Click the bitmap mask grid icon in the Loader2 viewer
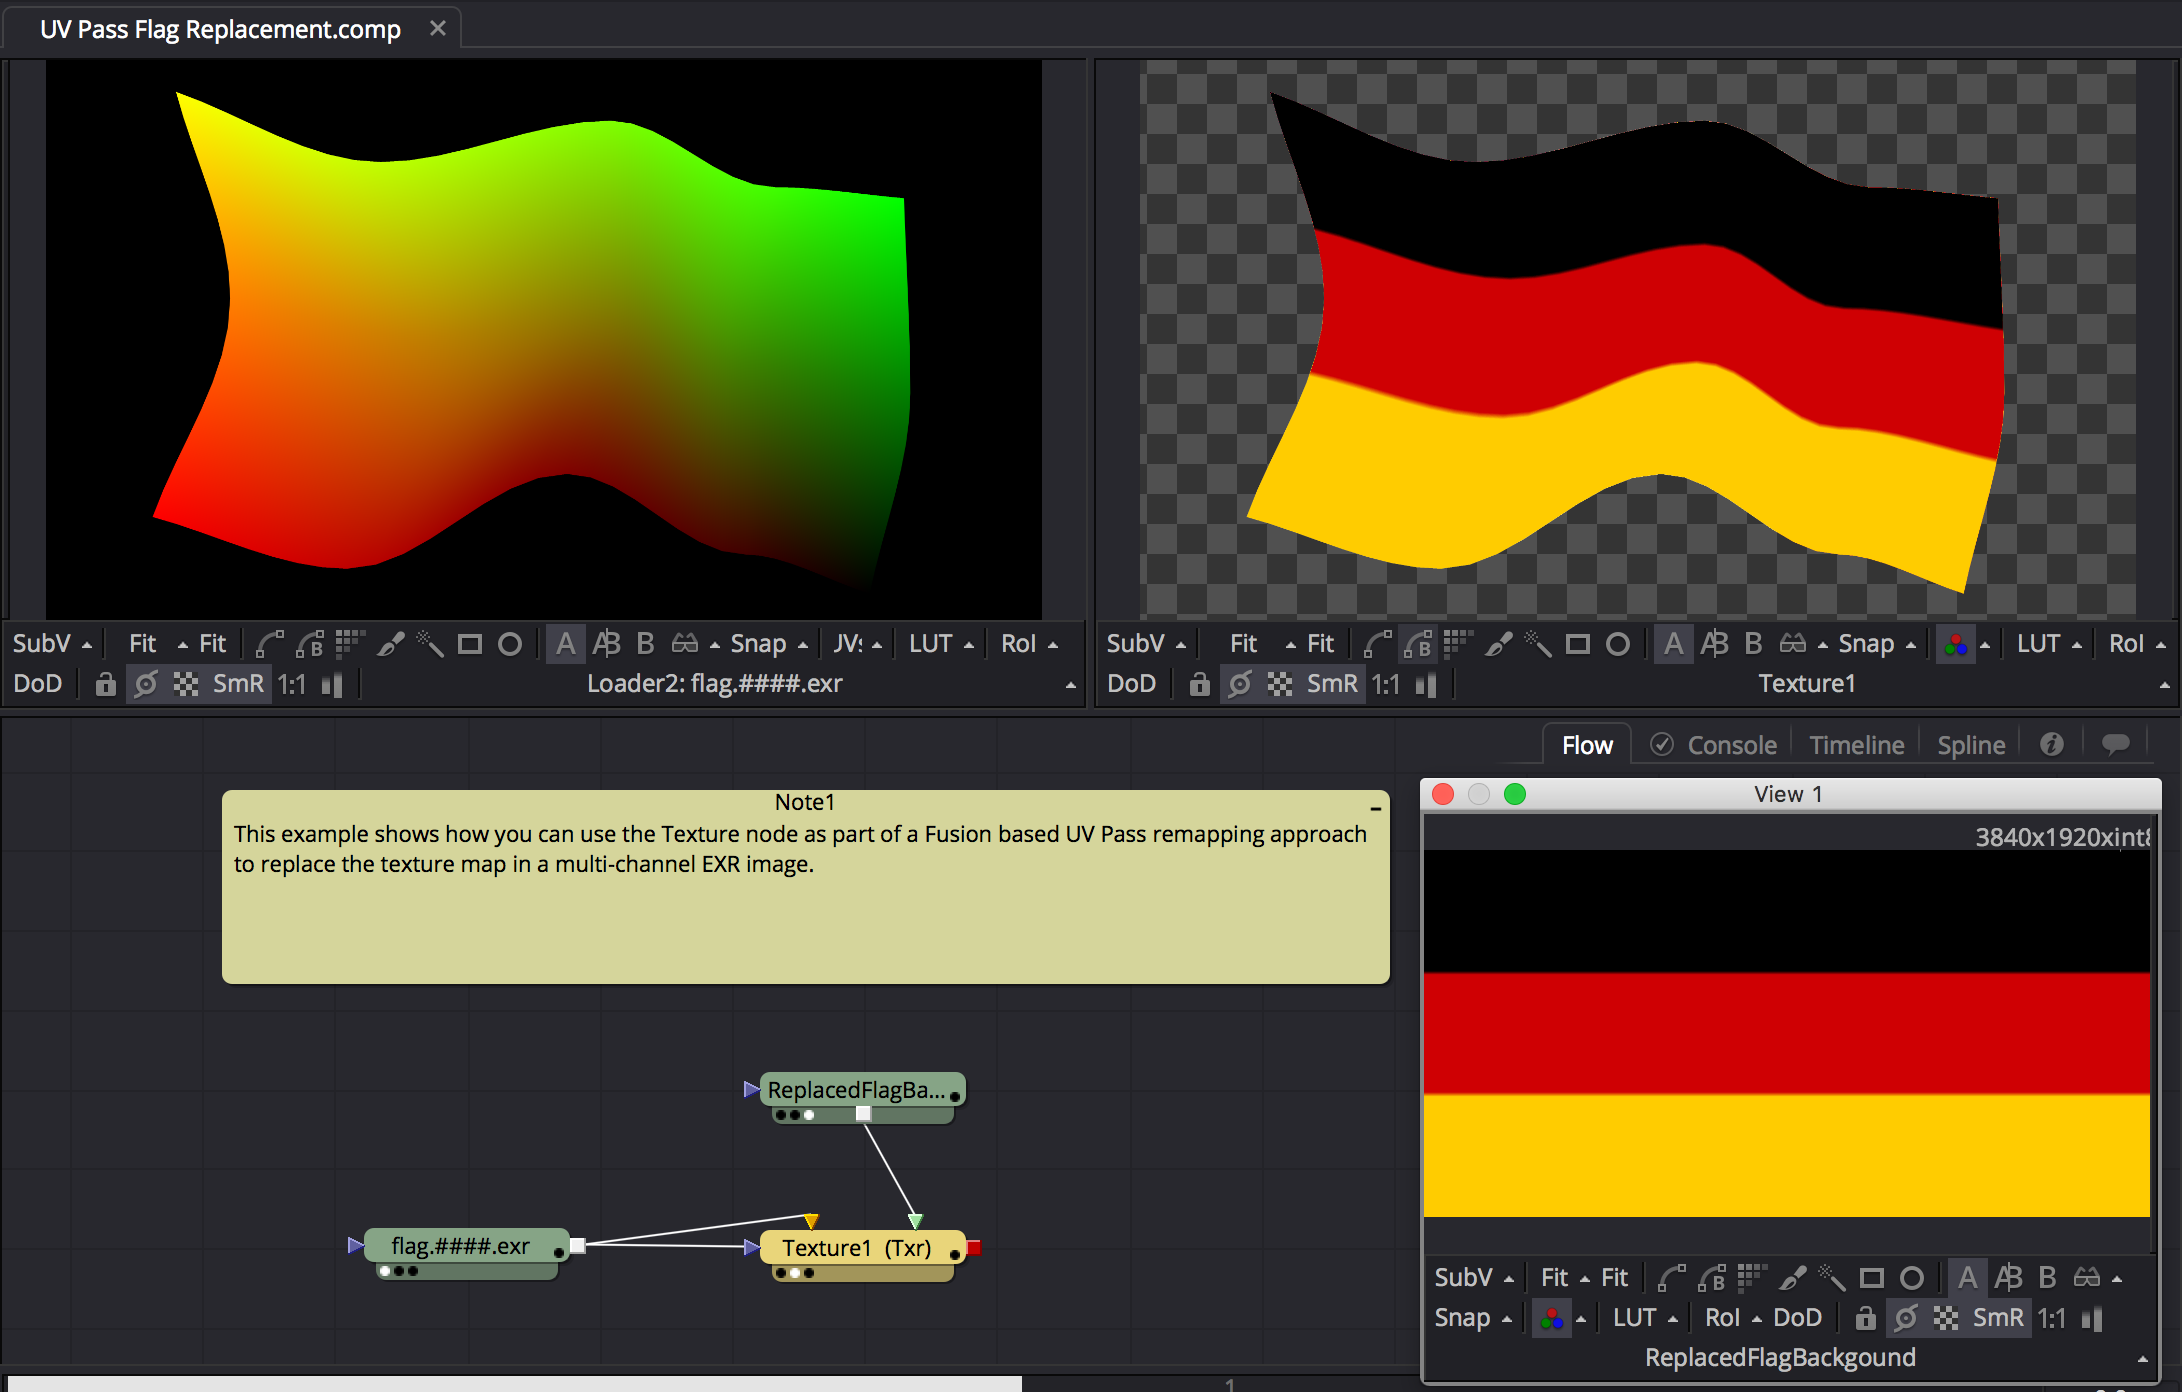Screen dimensions: 2182x1392 [350, 644]
